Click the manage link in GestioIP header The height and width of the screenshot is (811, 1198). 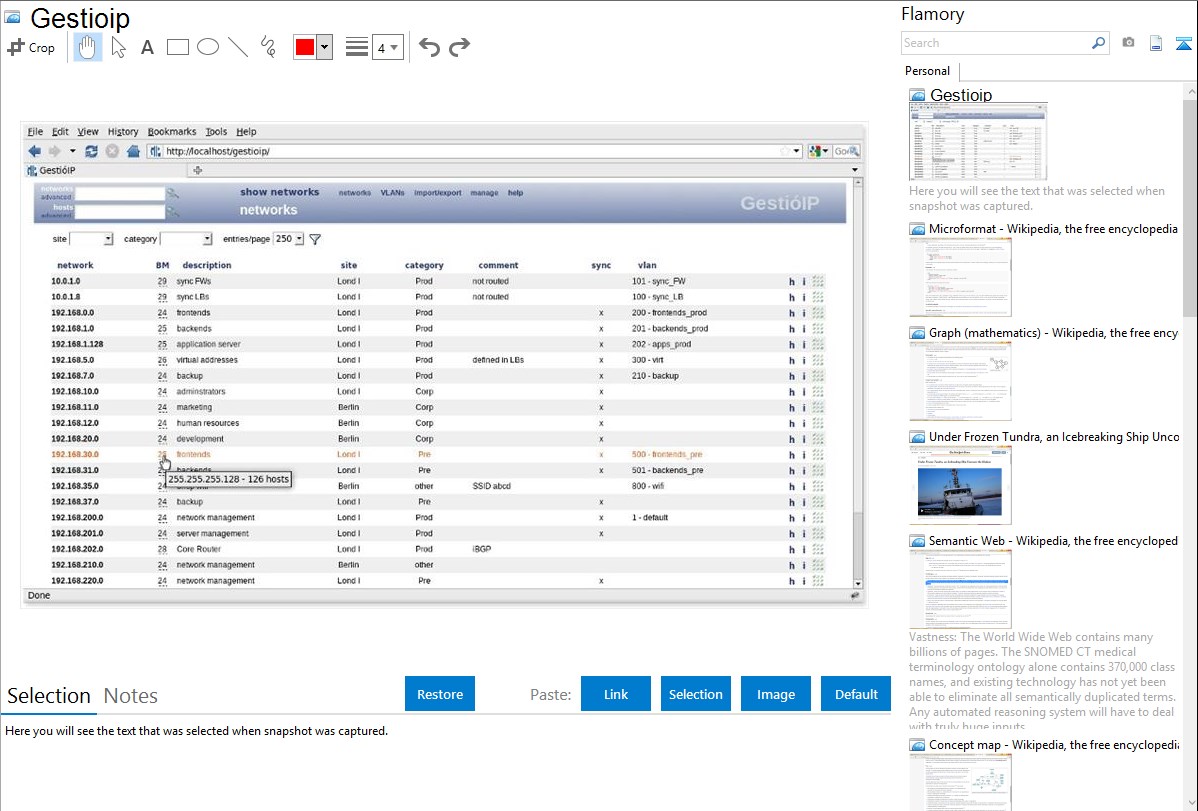pyautogui.click(x=484, y=193)
